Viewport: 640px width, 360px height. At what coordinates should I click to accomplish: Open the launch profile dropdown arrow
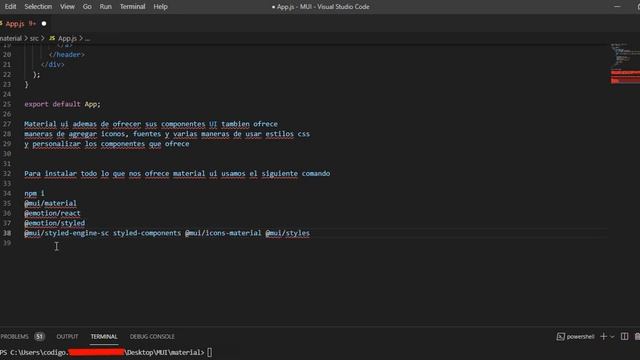coord(612,337)
